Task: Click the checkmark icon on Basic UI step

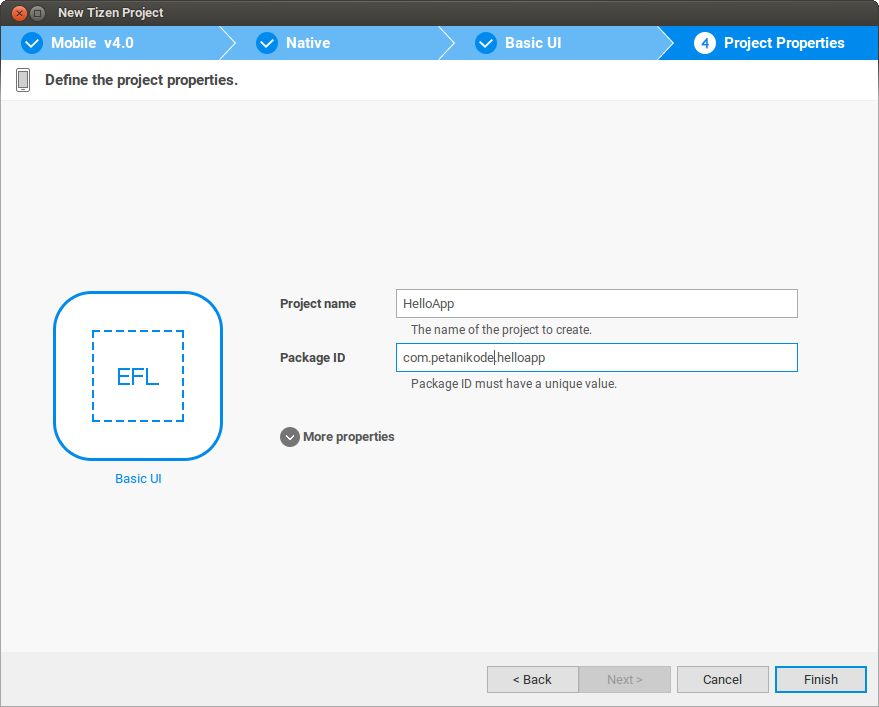Action: click(486, 43)
